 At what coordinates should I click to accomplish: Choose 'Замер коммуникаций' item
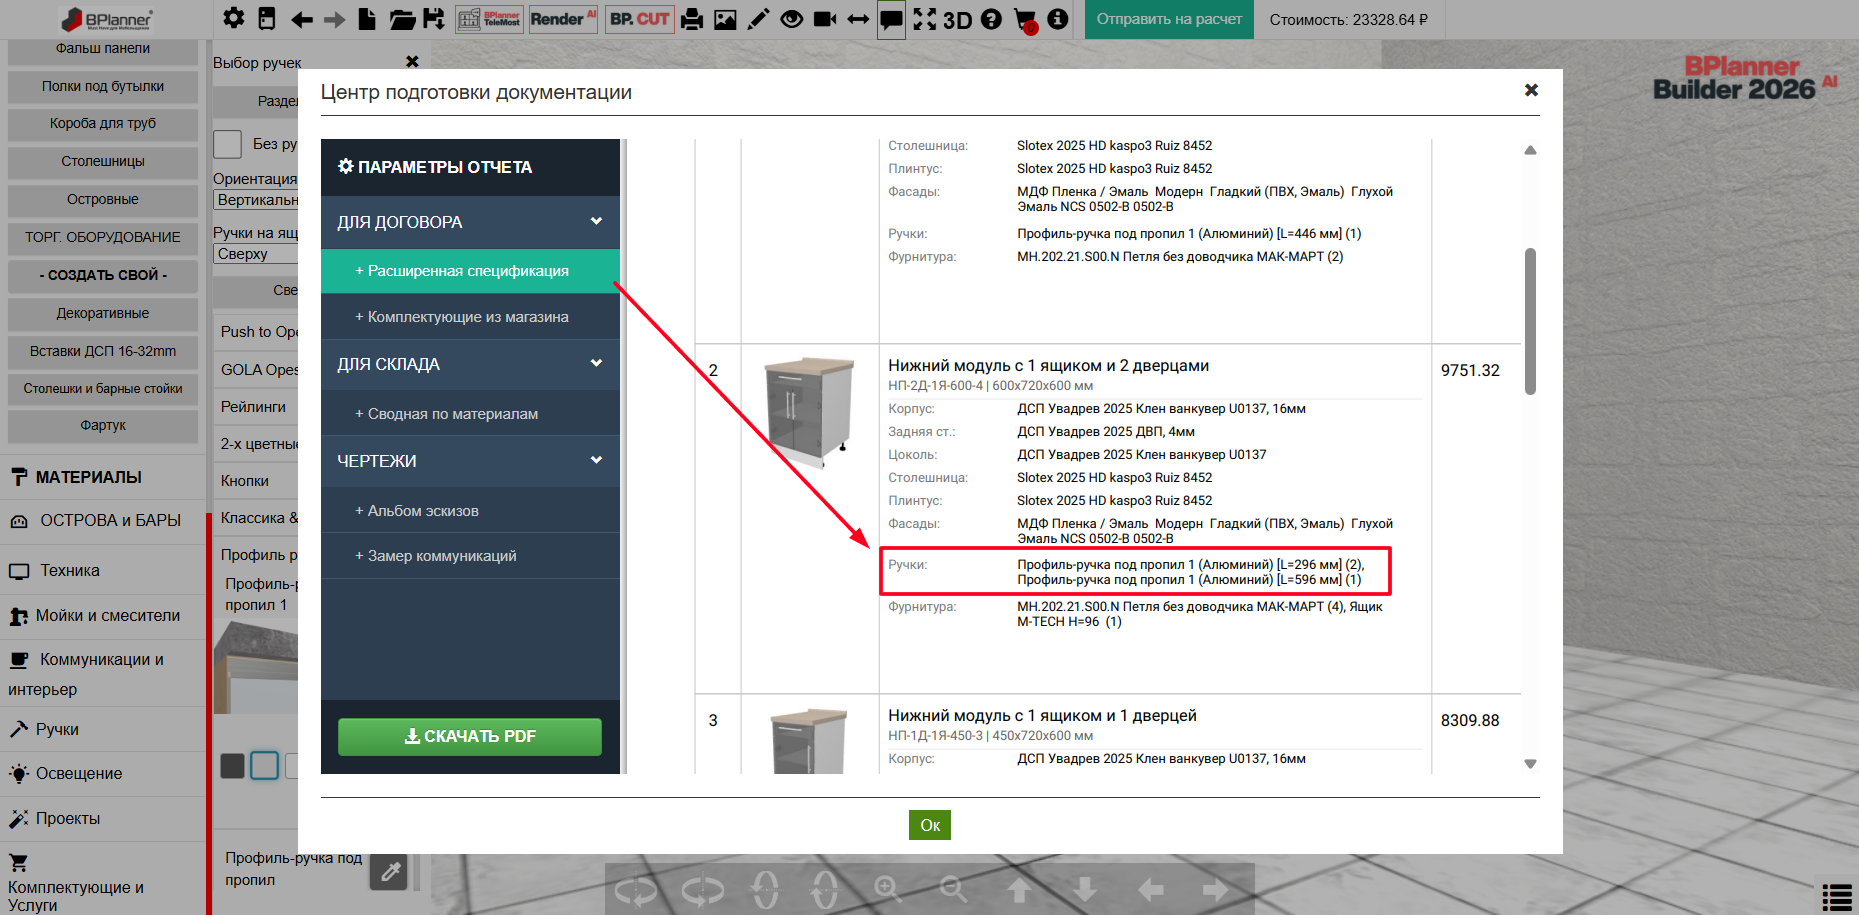tap(470, 556)
